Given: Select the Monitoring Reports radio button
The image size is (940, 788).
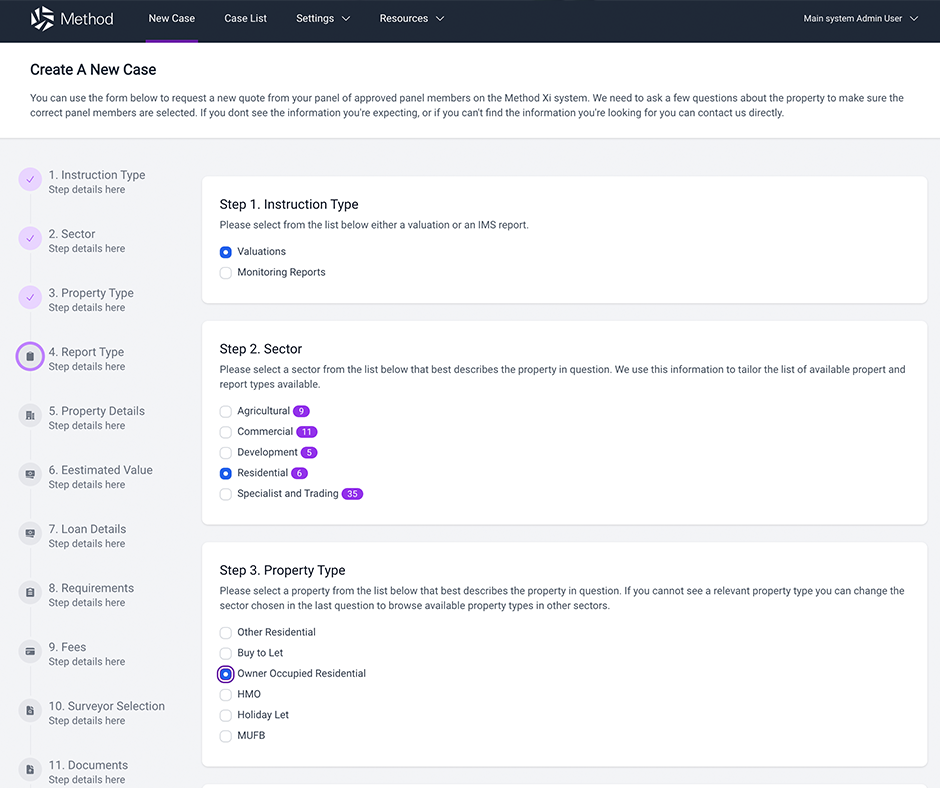Looking at the screenshot, I should (225, 273).
